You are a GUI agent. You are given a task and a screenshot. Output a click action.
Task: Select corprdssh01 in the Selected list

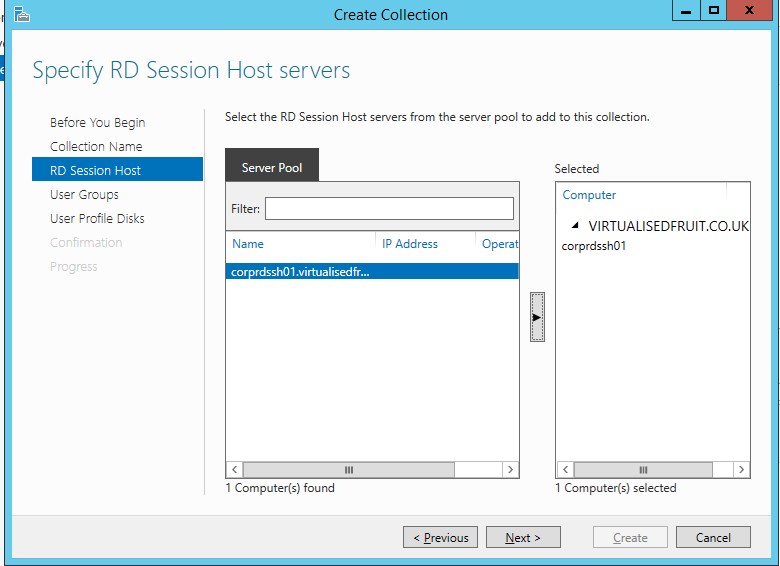pyautogui.click(x=594, y=246)
